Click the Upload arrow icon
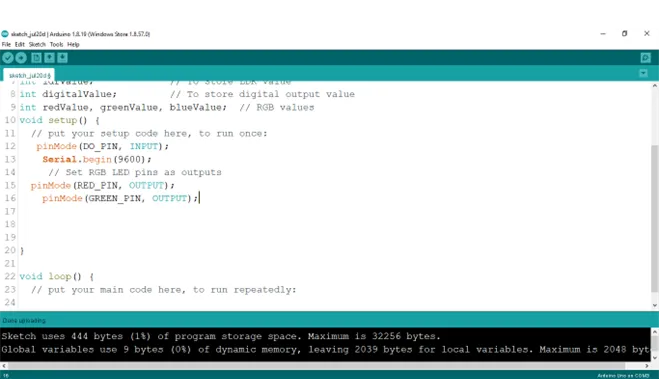 21,58
